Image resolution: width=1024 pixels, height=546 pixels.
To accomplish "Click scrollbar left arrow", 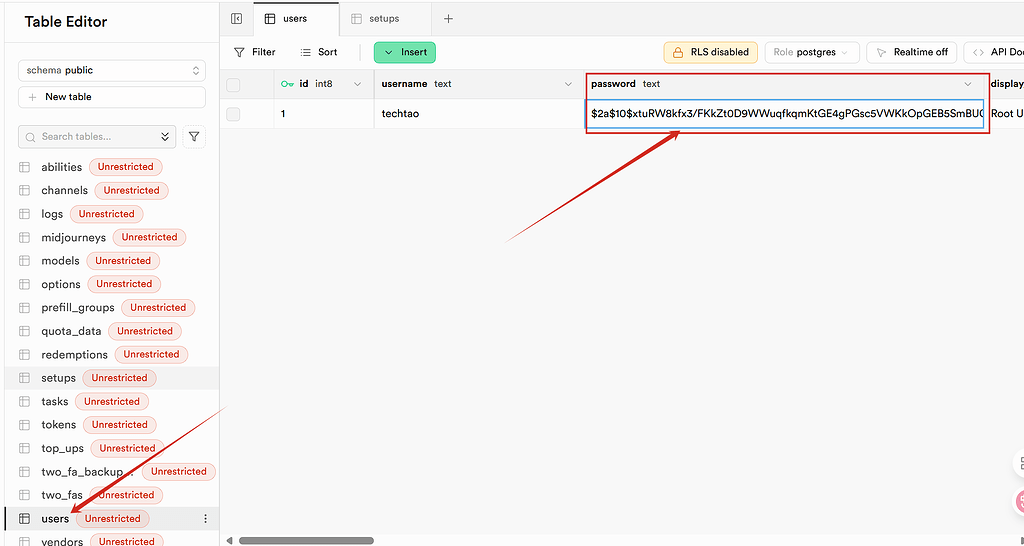I will click(229, 541).
